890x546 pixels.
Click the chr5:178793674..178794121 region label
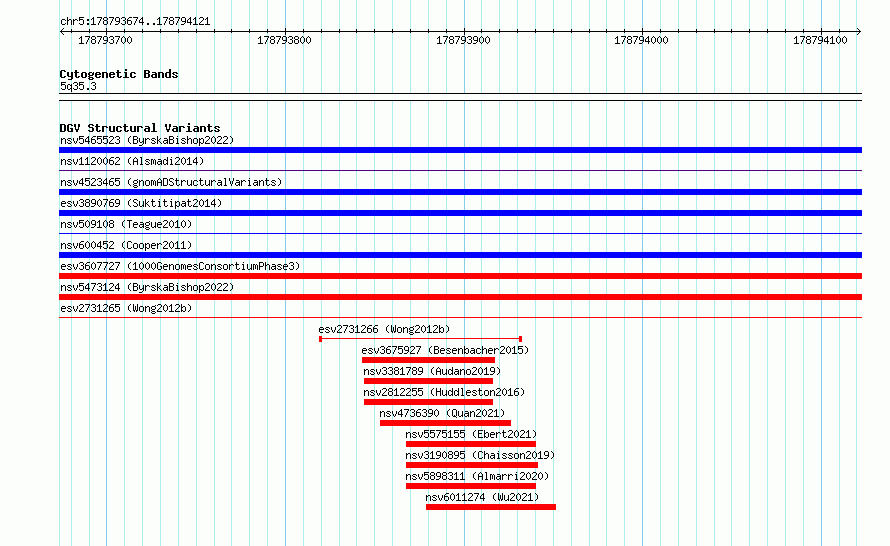coord(135,22)
